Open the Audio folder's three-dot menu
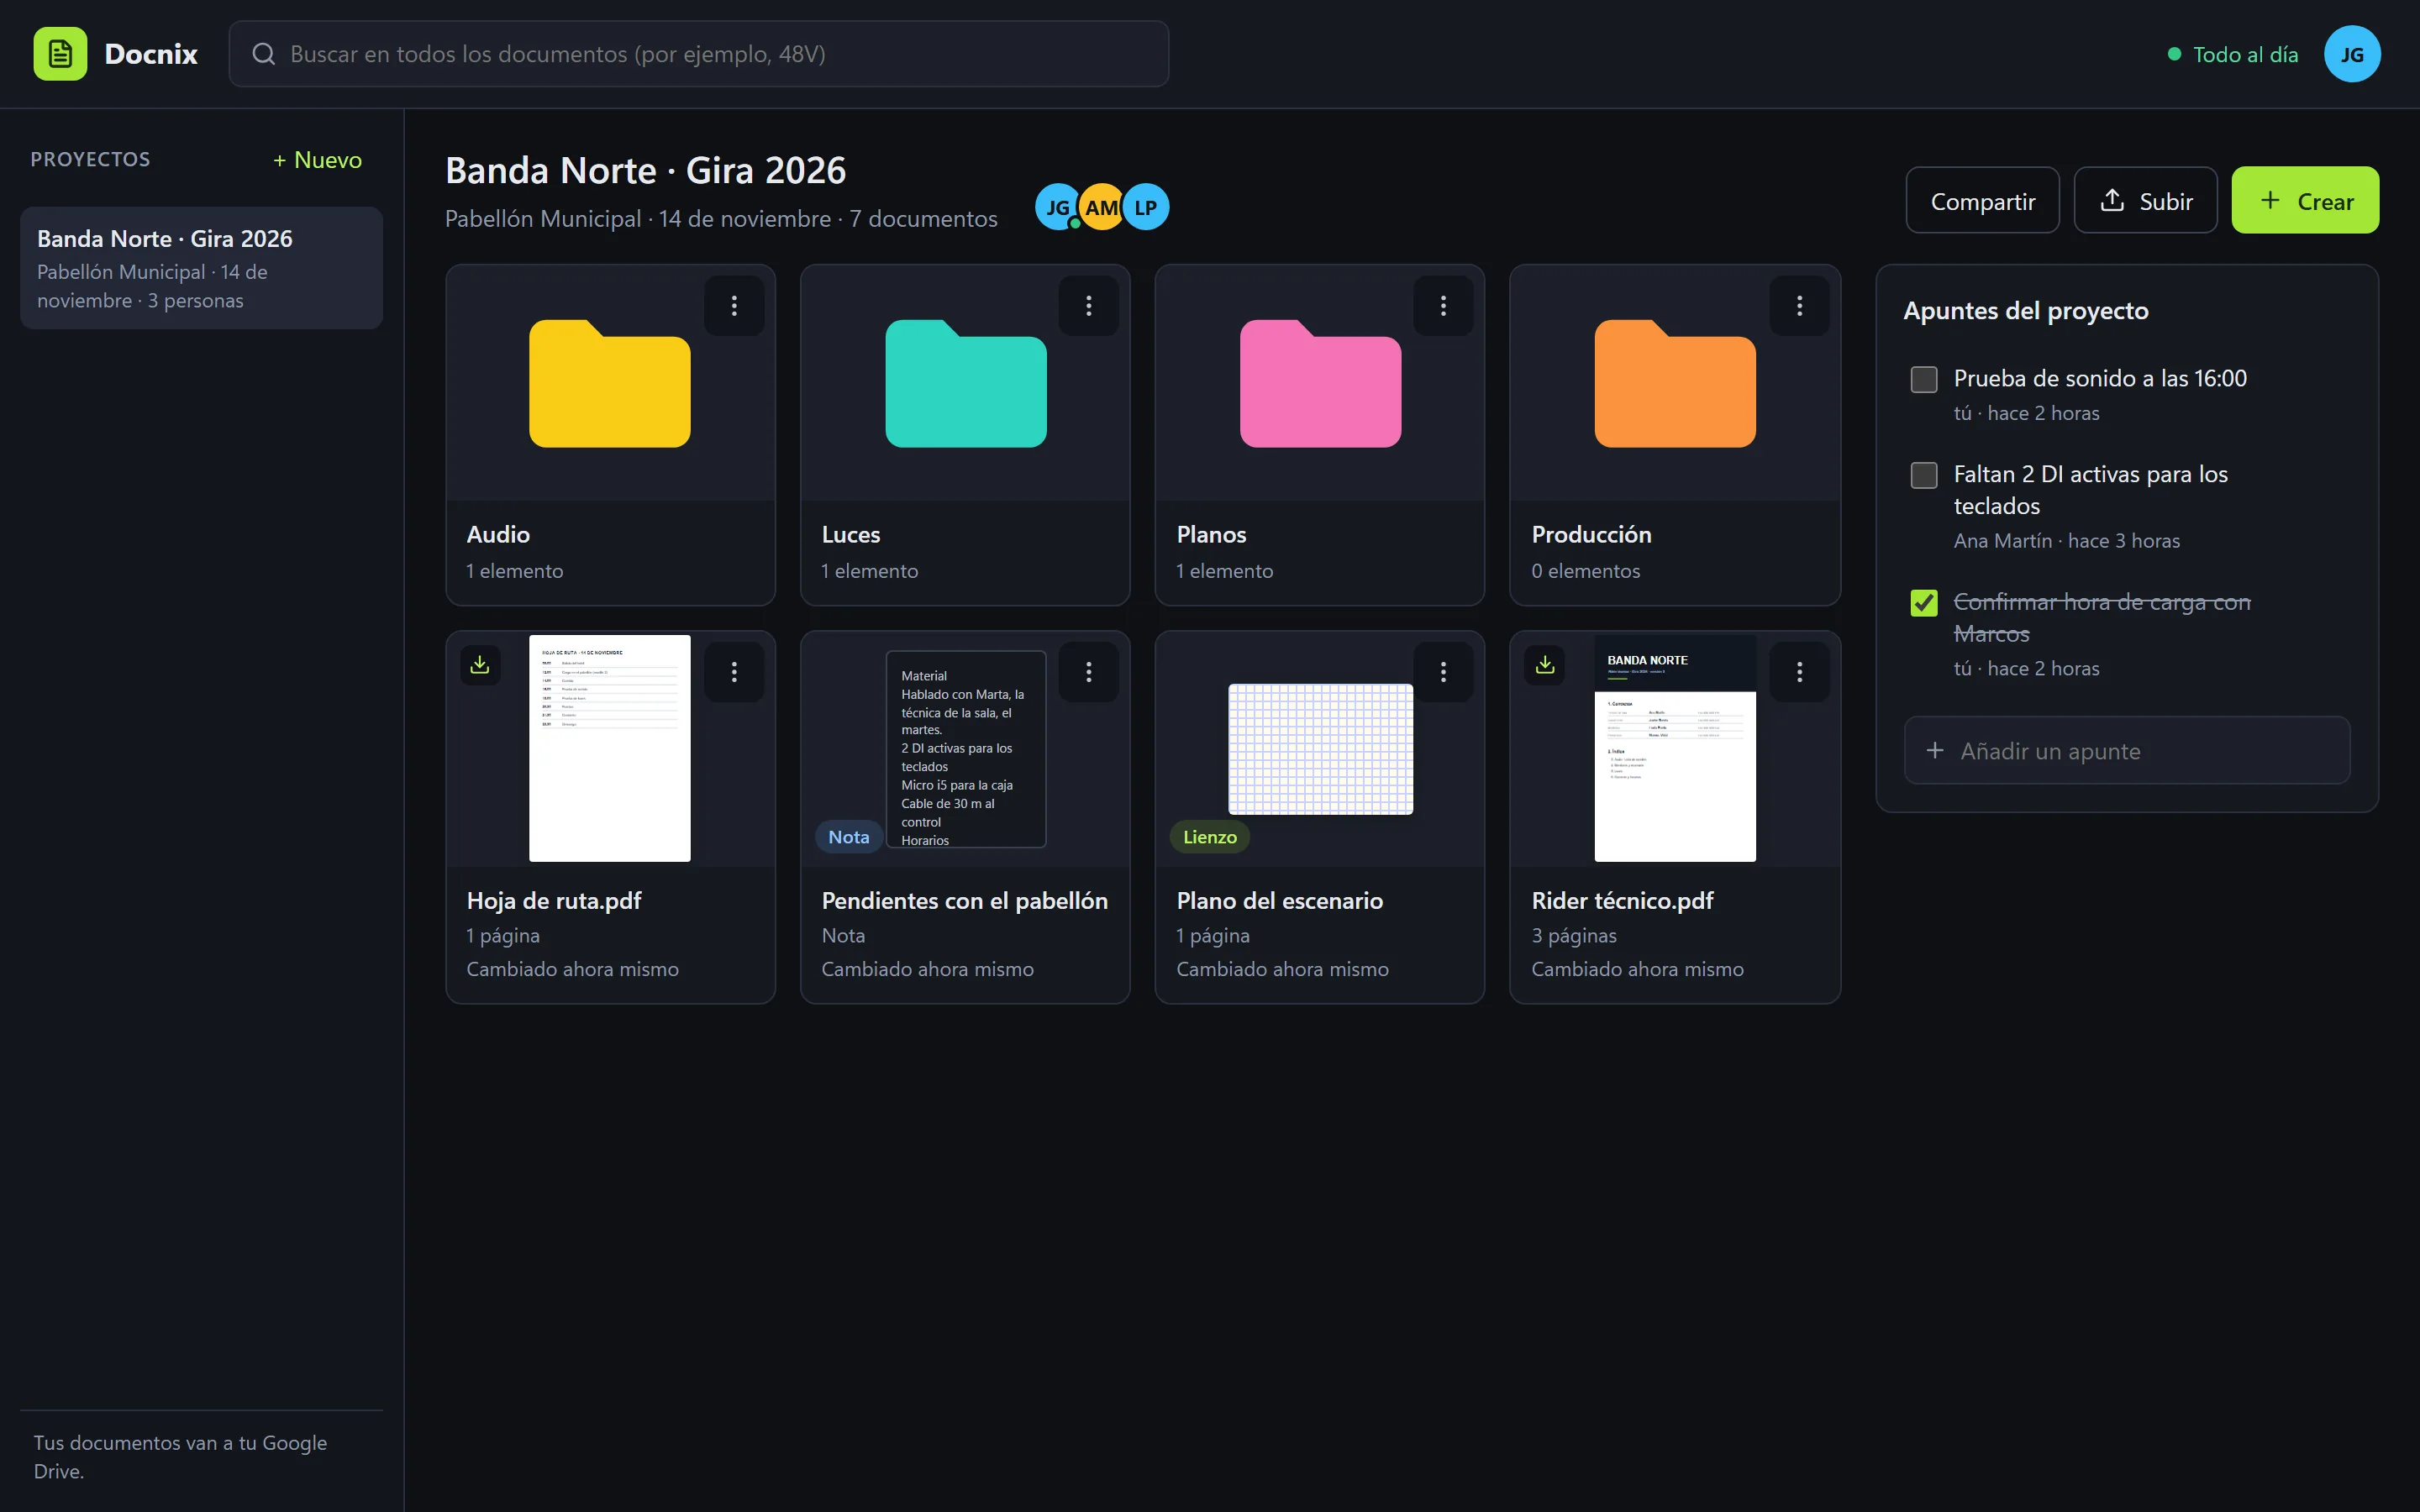The width and height of the screenshot is (2420, 1512). [734, 306]
